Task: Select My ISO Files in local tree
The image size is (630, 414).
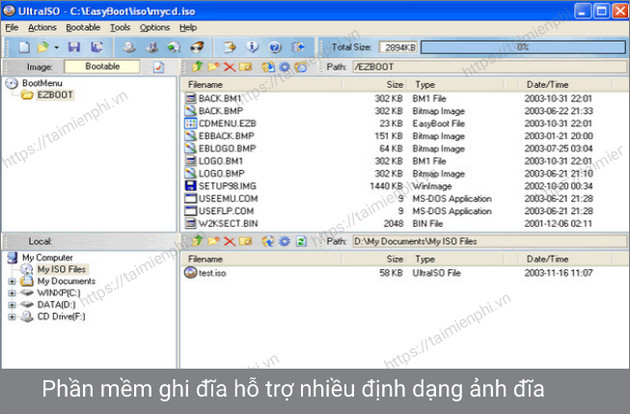Action: click(61, 269)
